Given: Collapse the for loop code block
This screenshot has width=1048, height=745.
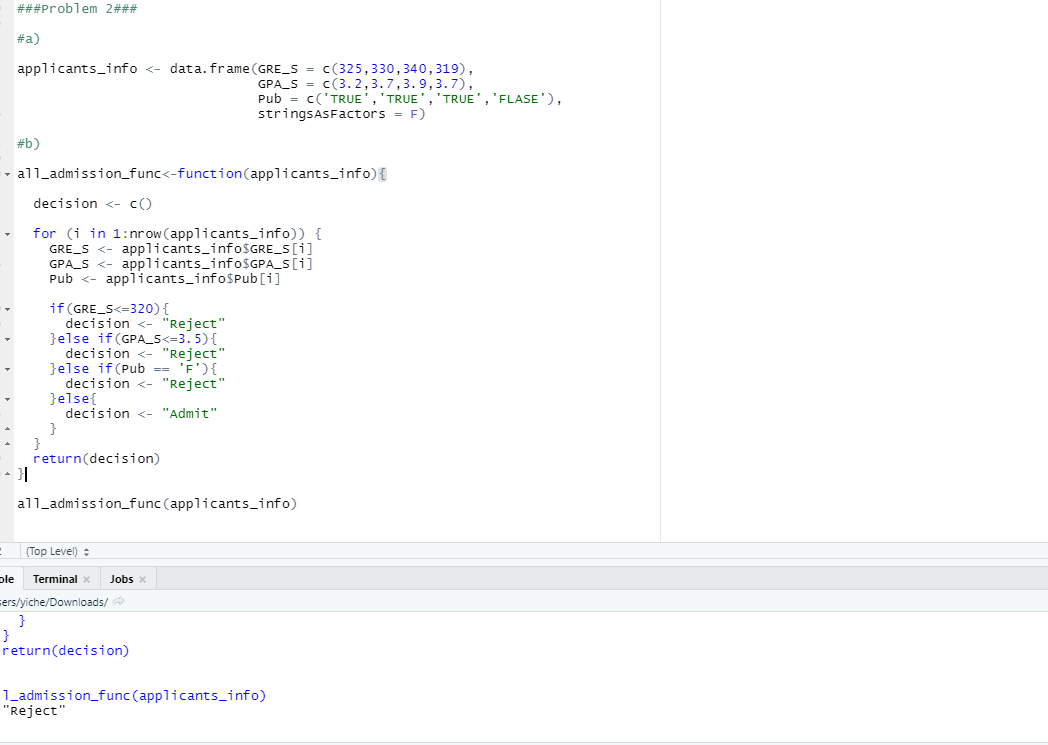Looking at the screenshot, I should 6,233.
